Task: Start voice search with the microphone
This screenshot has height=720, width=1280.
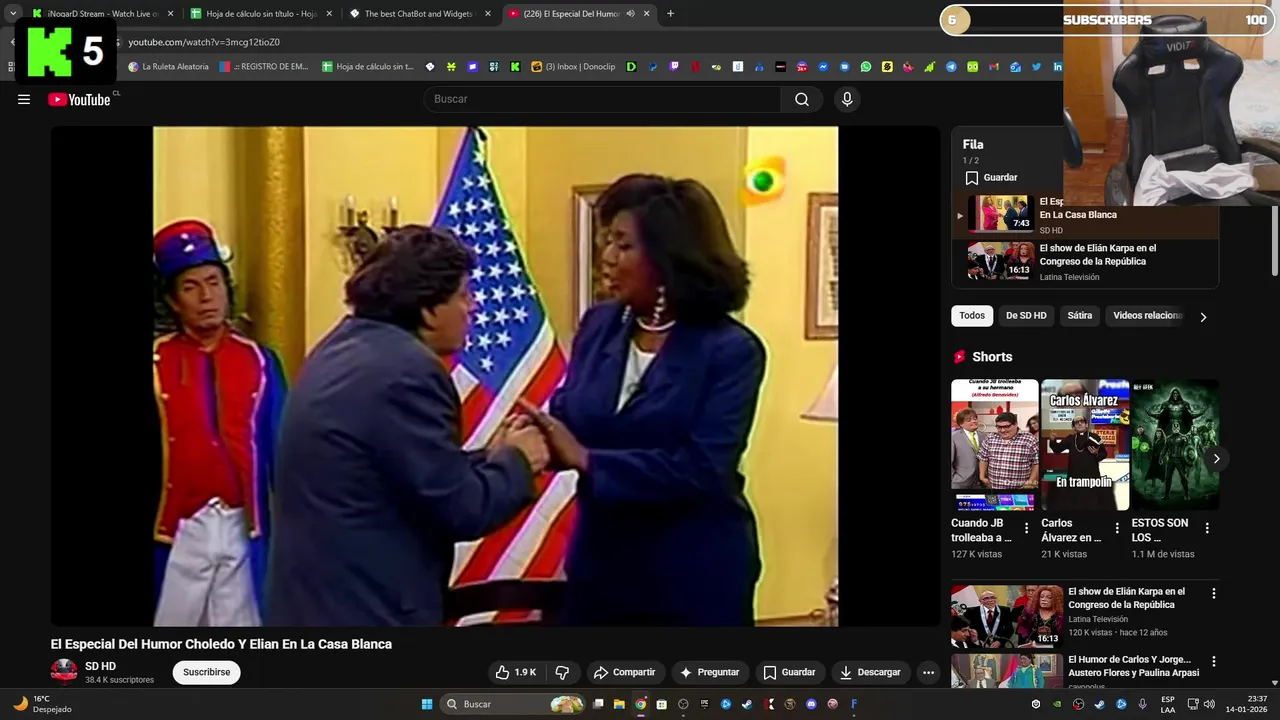Action: click(x=847, y=99)
